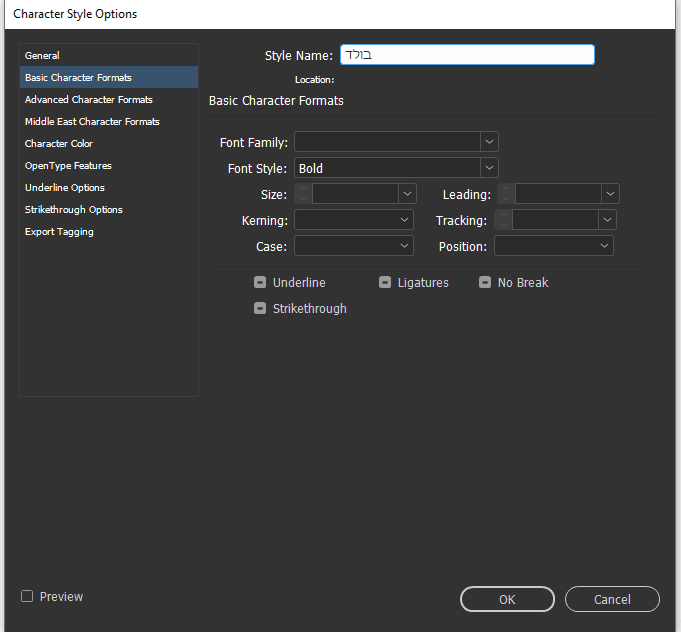Toggle the Strikethrough checkbox

(x=260, y=309)
